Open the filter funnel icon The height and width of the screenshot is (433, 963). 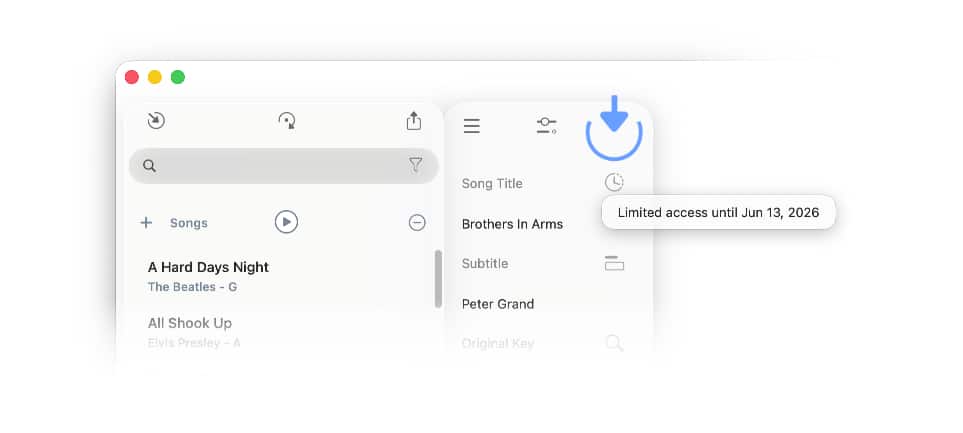(x=416, y=165)
